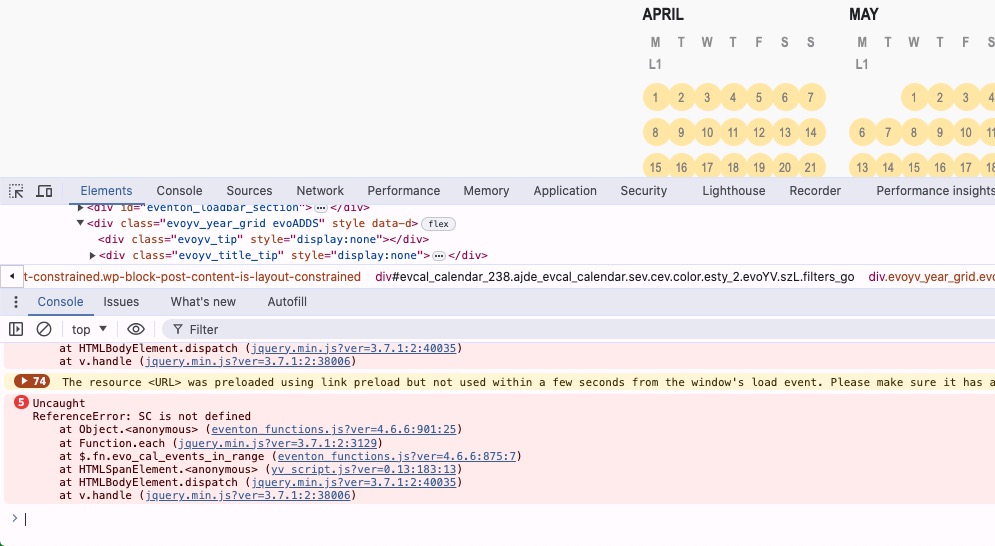Select April 5 on calendar
The height and width of the screenshot is (546, 995).
759,97
